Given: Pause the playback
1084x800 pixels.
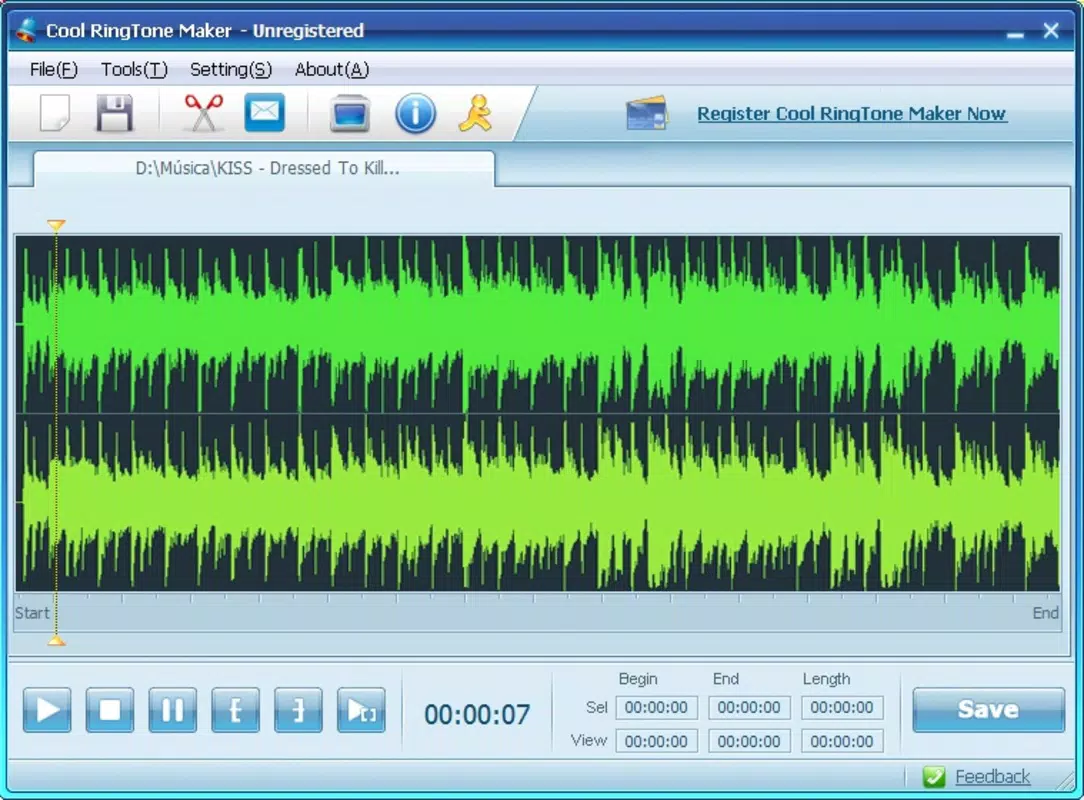Looking at the screenshot, I should tap(173, 709).
